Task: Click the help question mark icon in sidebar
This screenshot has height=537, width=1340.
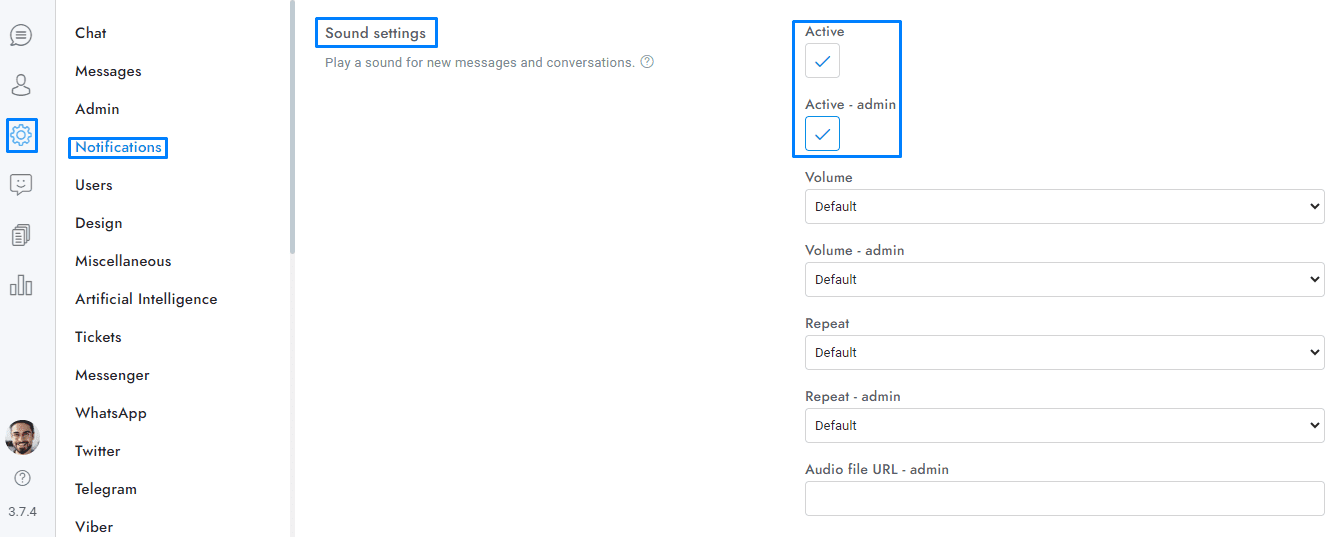Action: click(x=22, y=478)
